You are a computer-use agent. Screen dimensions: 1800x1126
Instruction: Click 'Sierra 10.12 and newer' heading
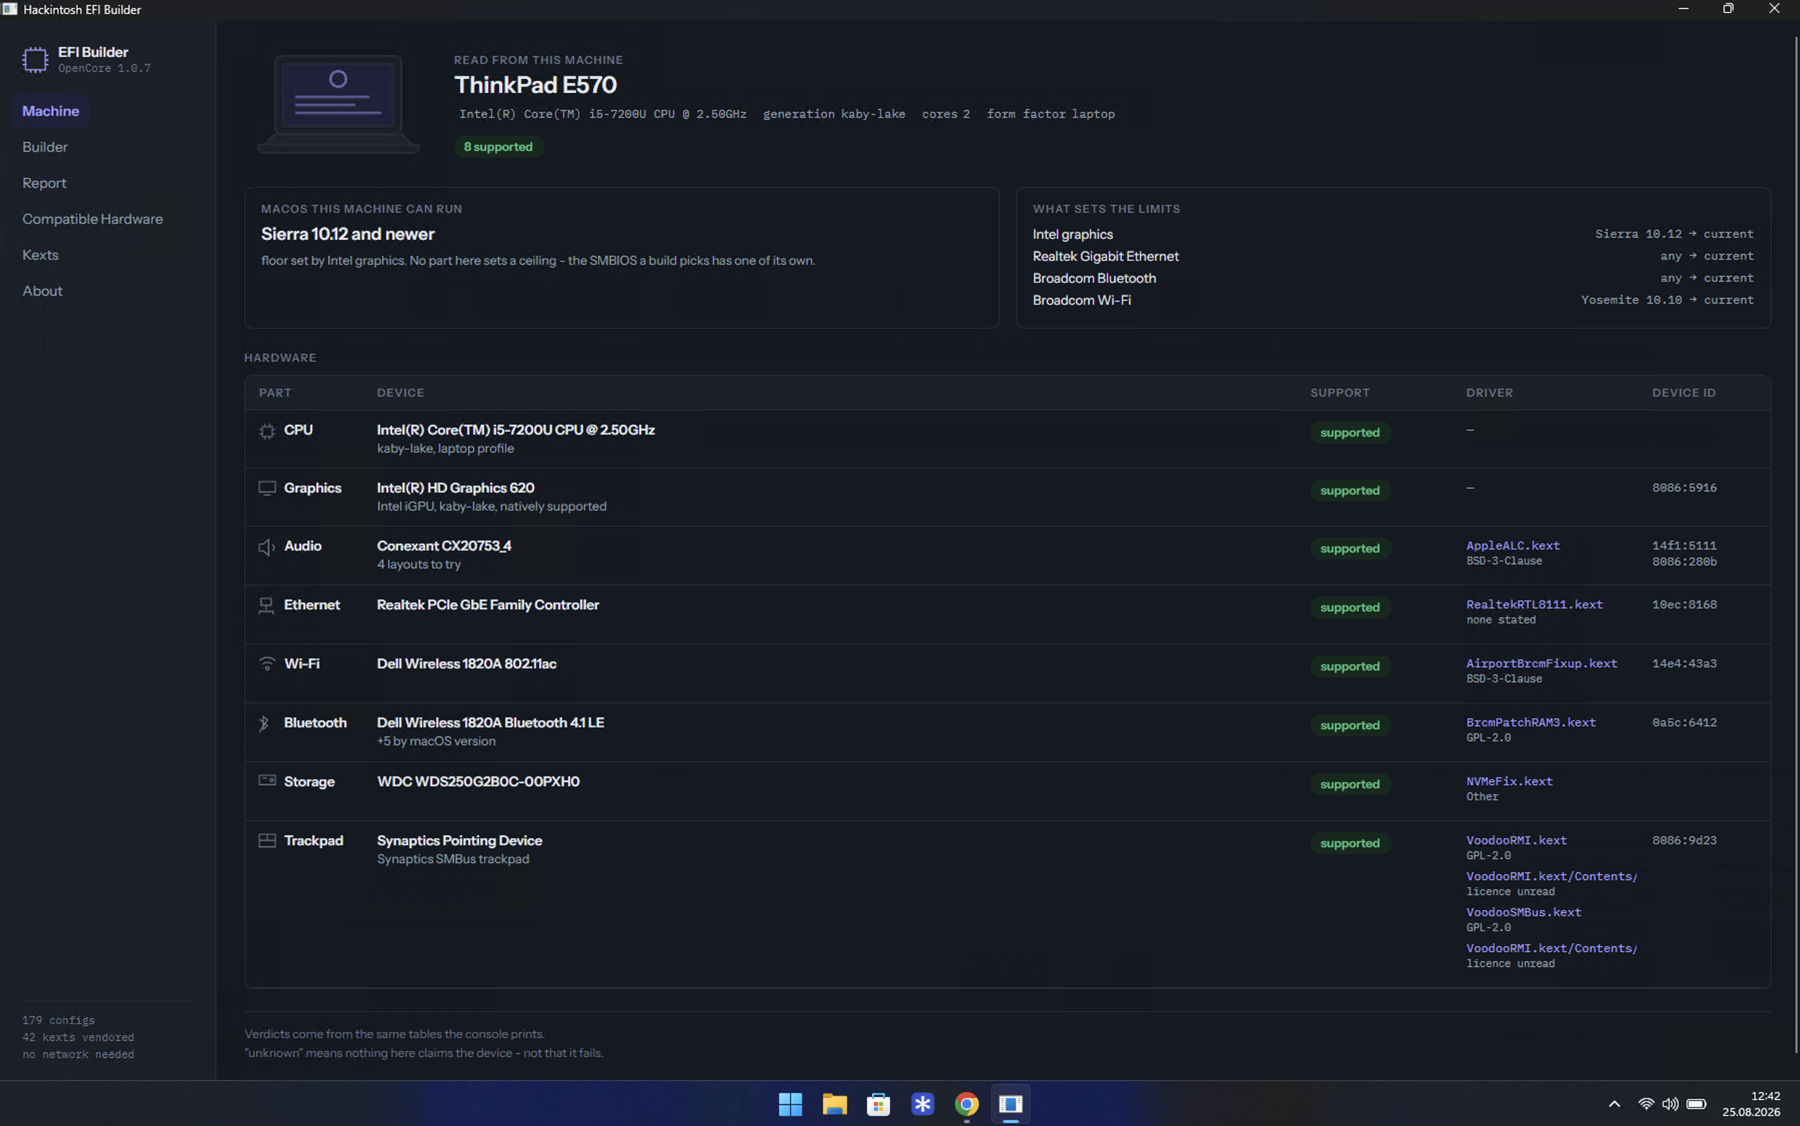tap(348, 234)
